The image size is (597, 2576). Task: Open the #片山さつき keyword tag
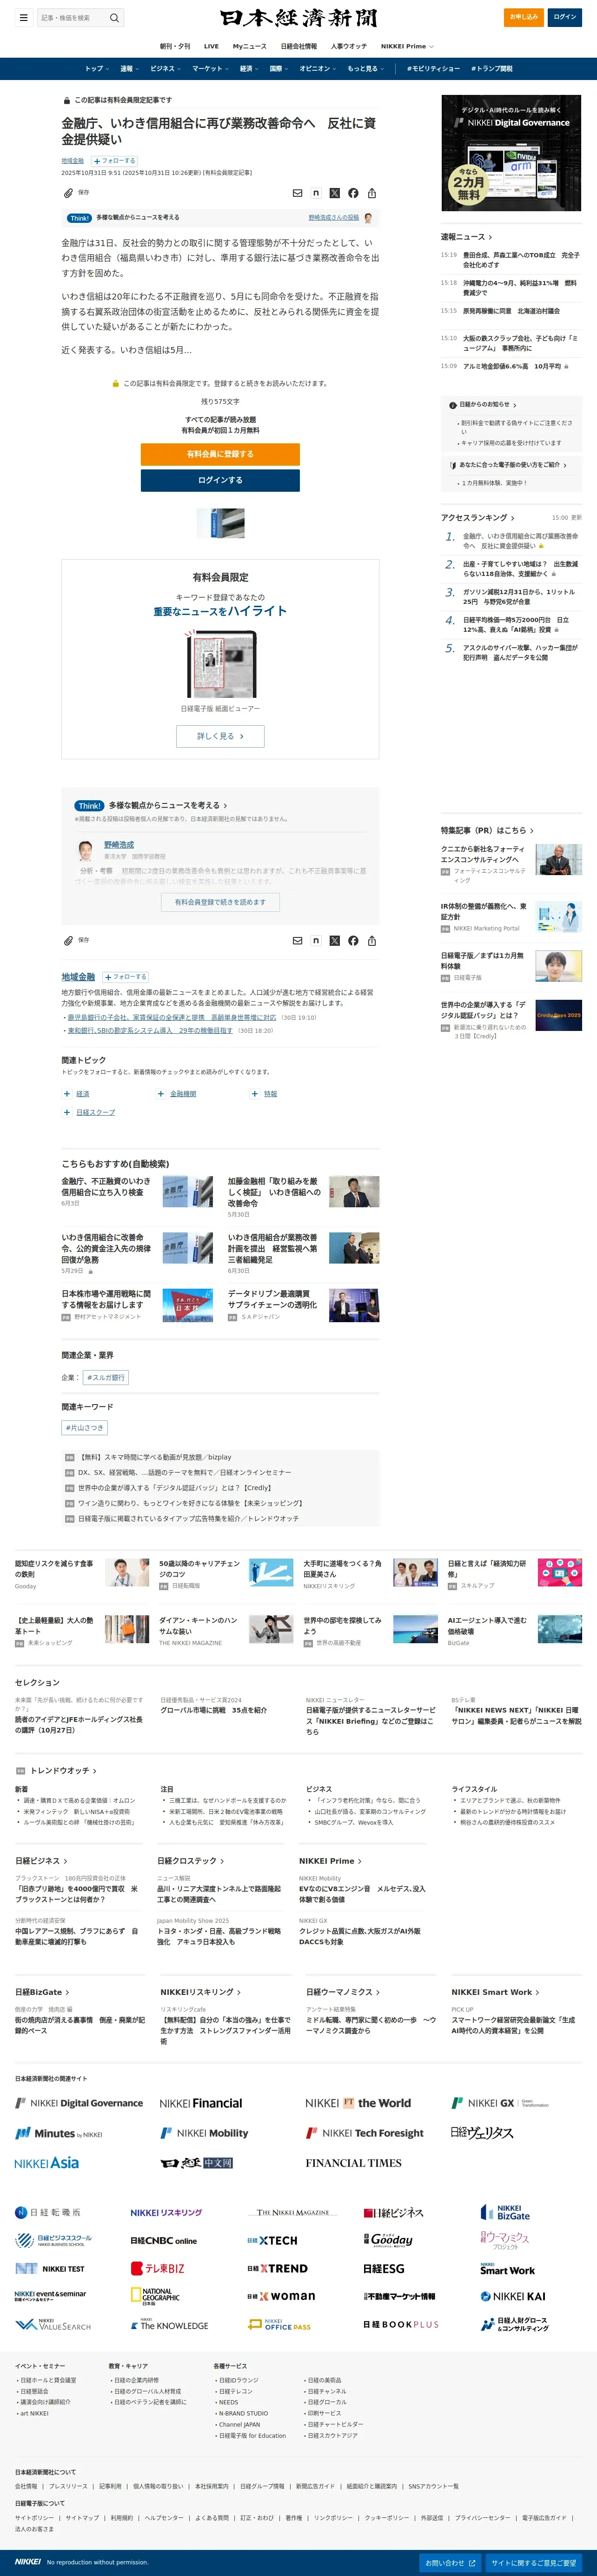tap(85, 1428)
